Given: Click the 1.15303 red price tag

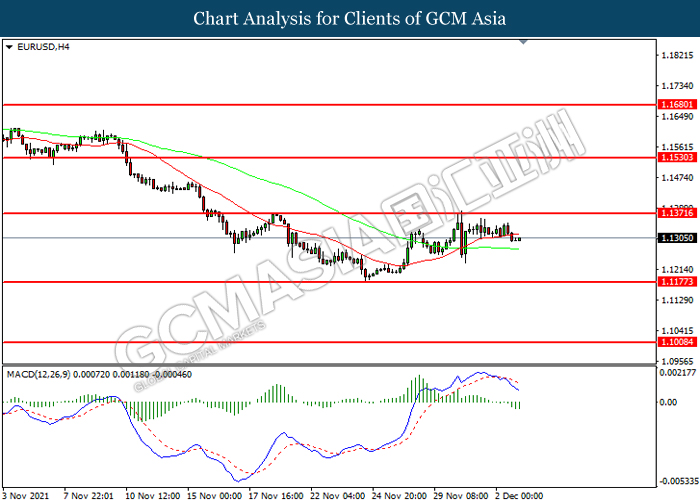Looking at the screenshot, I should 678,158.
